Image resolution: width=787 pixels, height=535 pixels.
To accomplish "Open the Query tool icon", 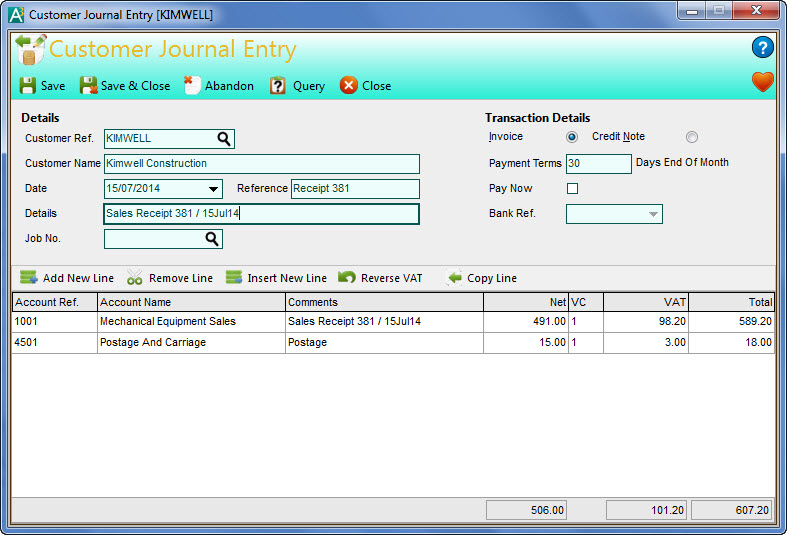I will (x=278, y=85).
